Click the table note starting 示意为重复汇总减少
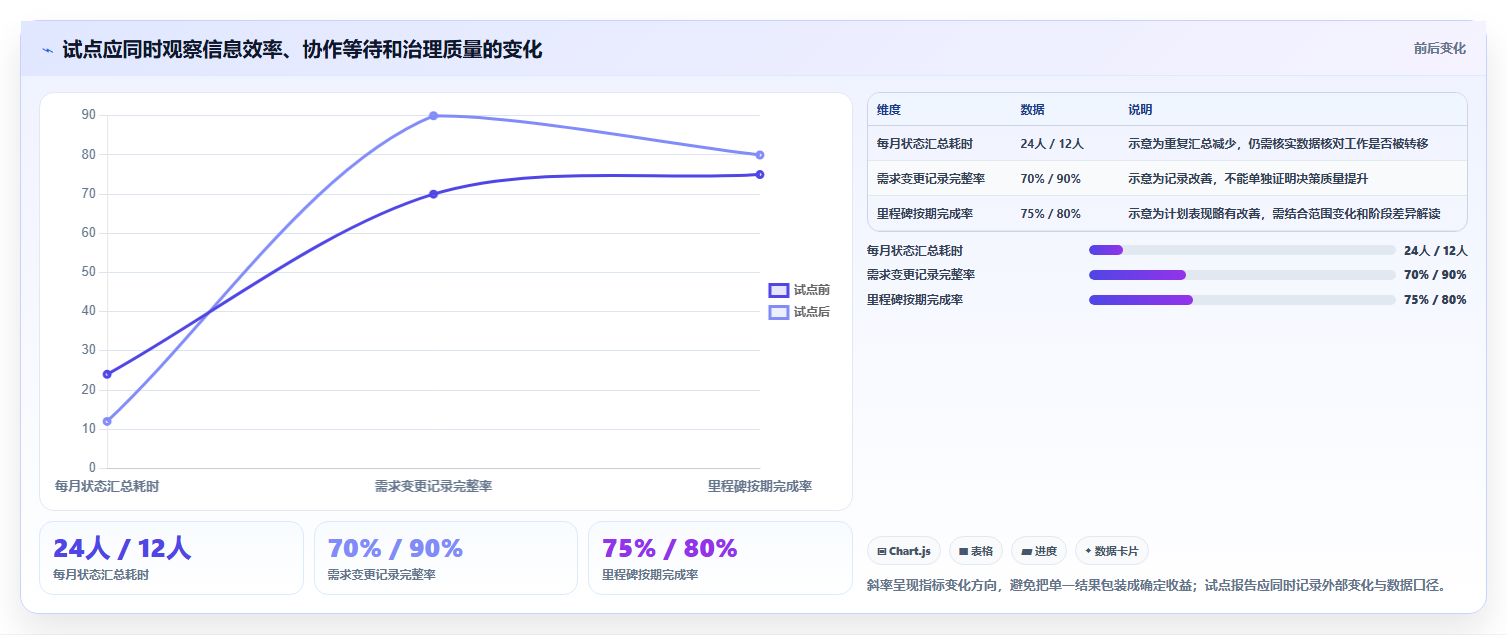The width and height of the screenshot is (1507, 635). click(1278, 144)
